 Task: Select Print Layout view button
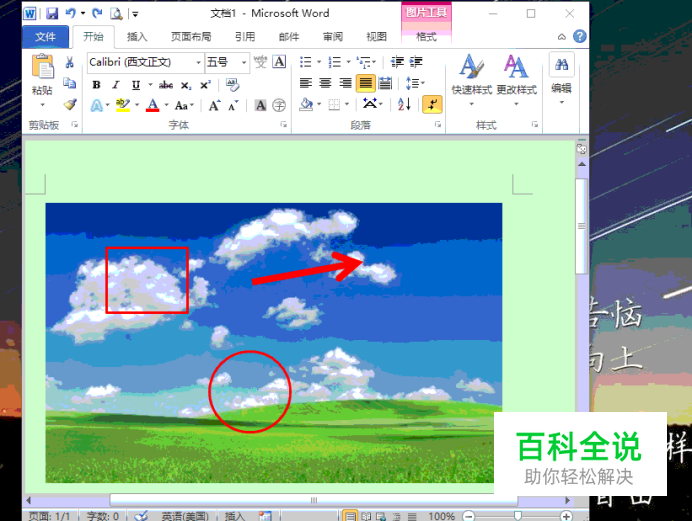click(x=350, y=515)
